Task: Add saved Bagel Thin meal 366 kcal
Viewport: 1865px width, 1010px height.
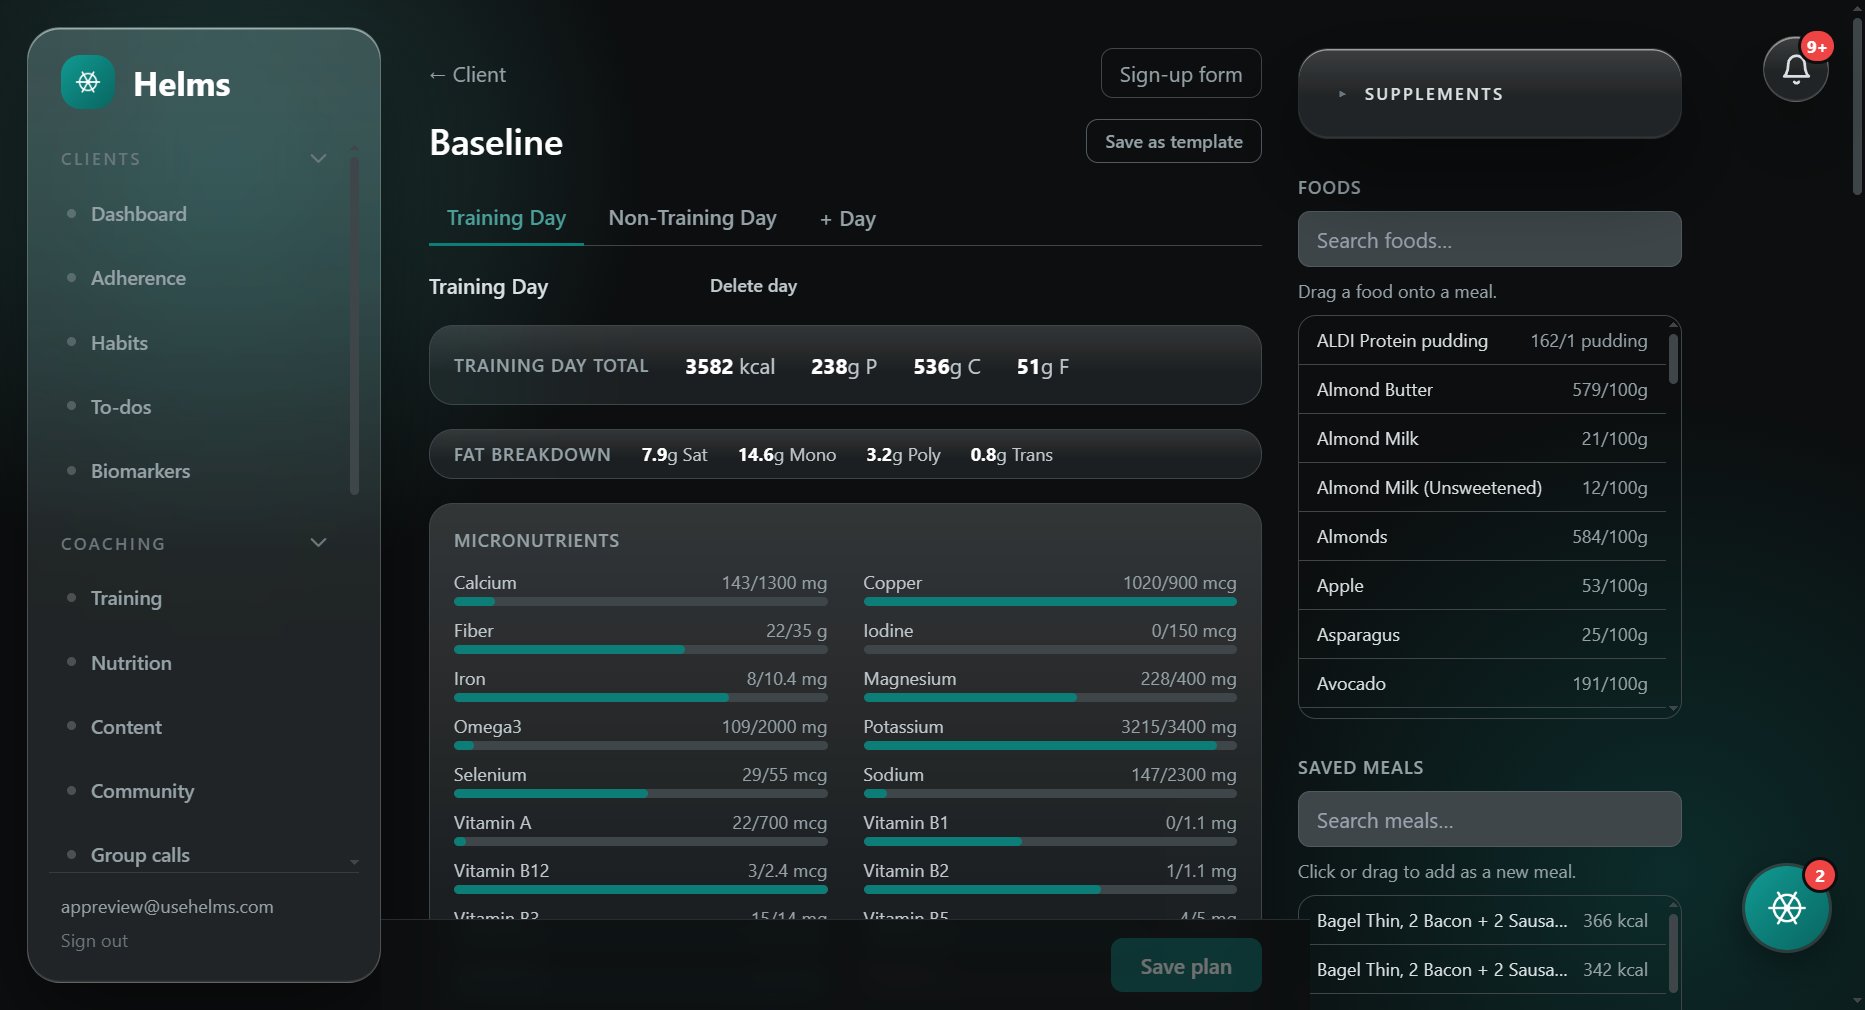Action: 1482,921
